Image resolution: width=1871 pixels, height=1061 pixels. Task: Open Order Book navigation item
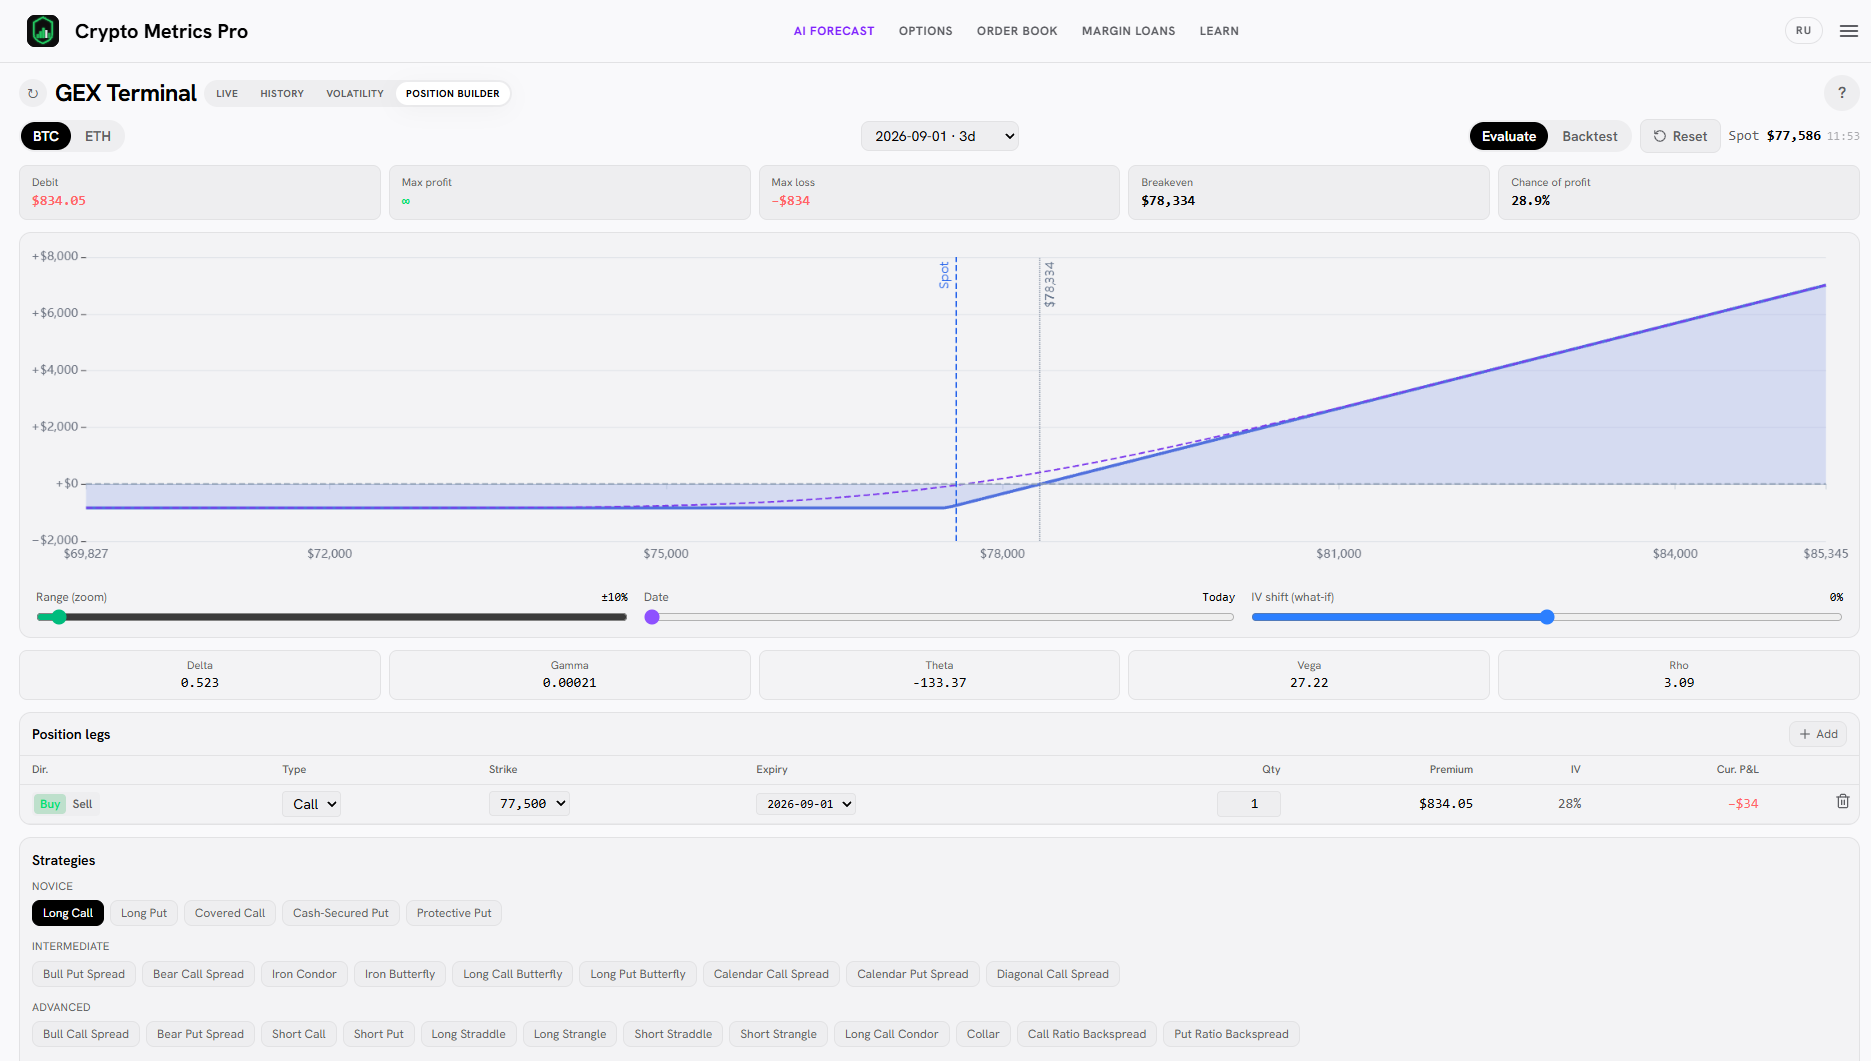tap(1017, 31)
